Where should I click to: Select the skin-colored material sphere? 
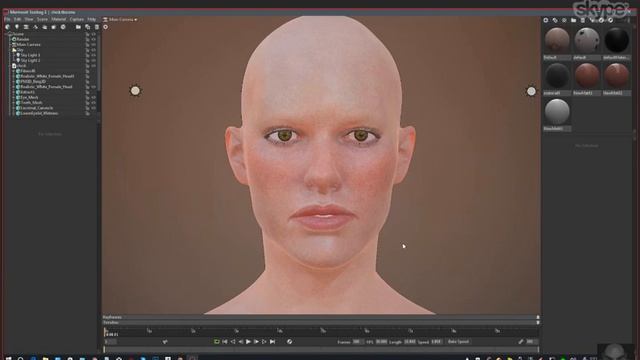pyautogui.click(x=557, y=40)
